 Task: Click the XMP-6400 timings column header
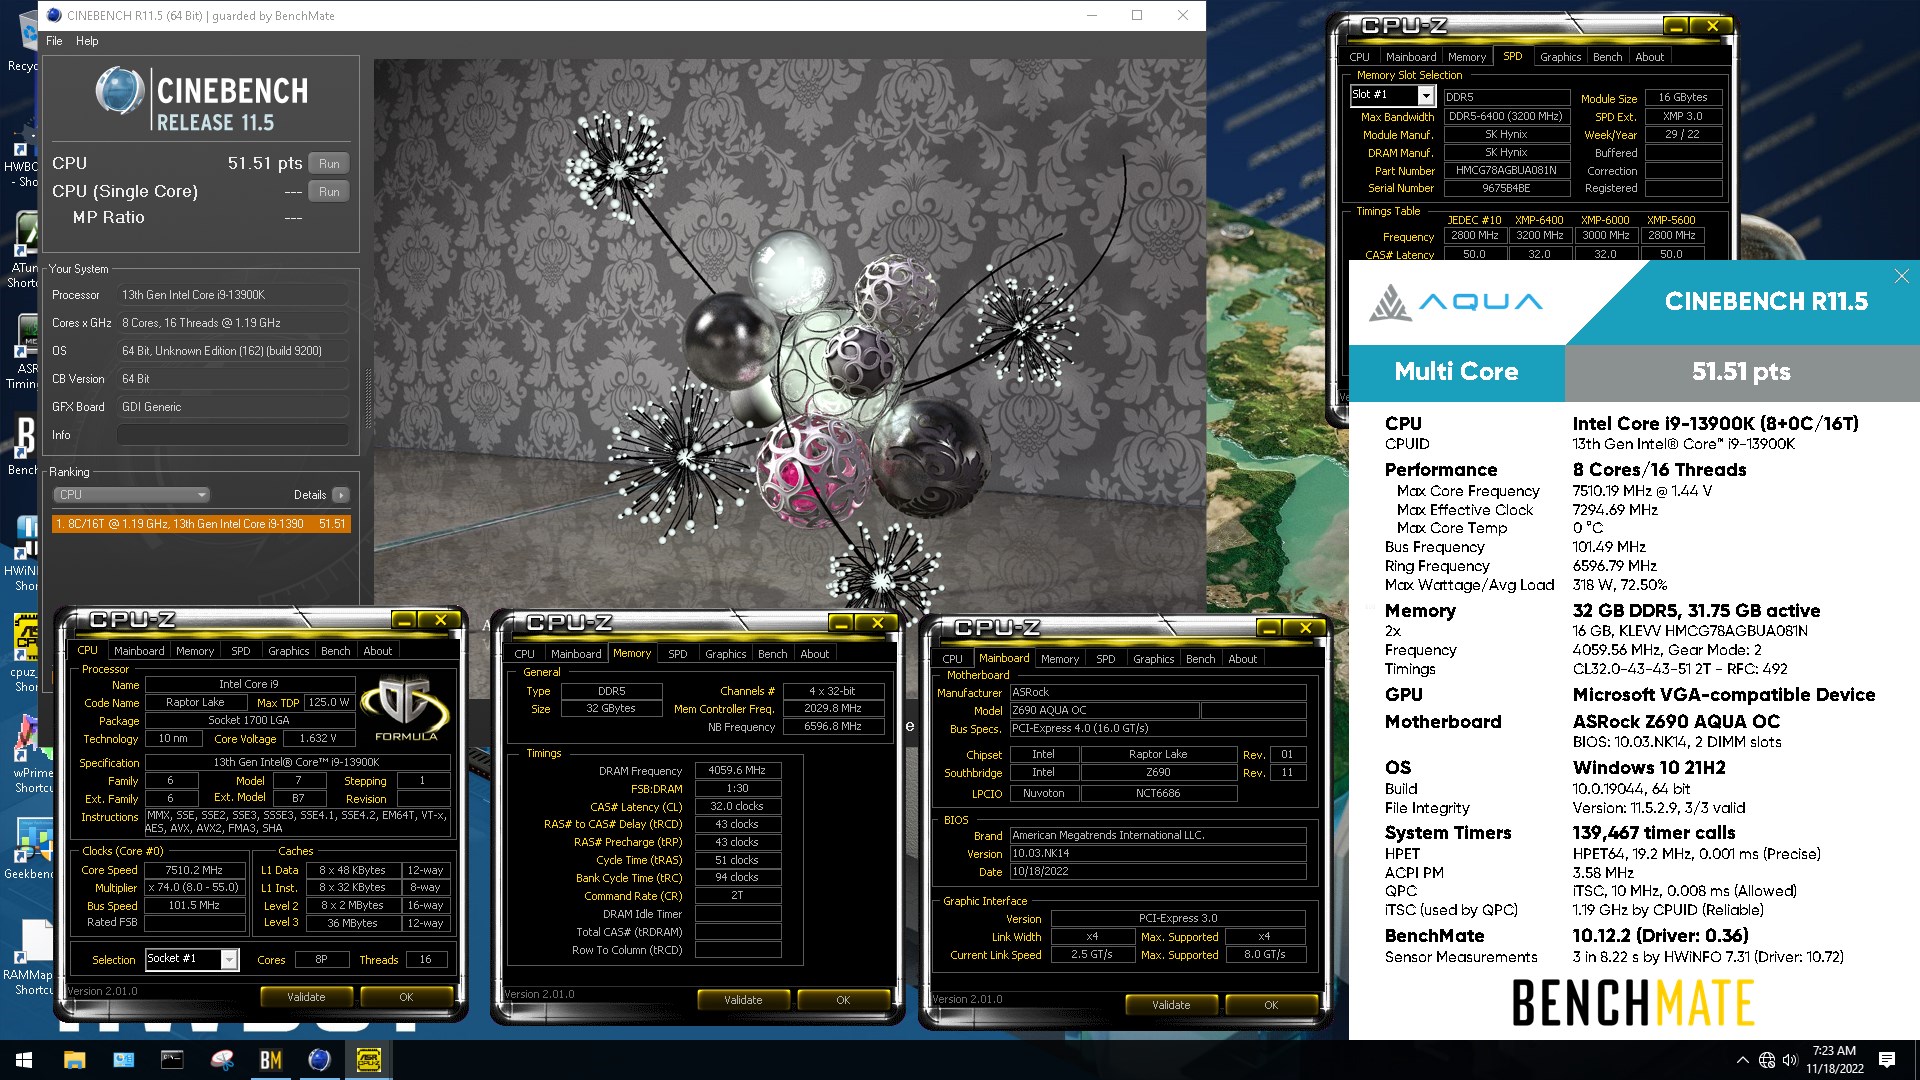click(x=1539, y=220)
